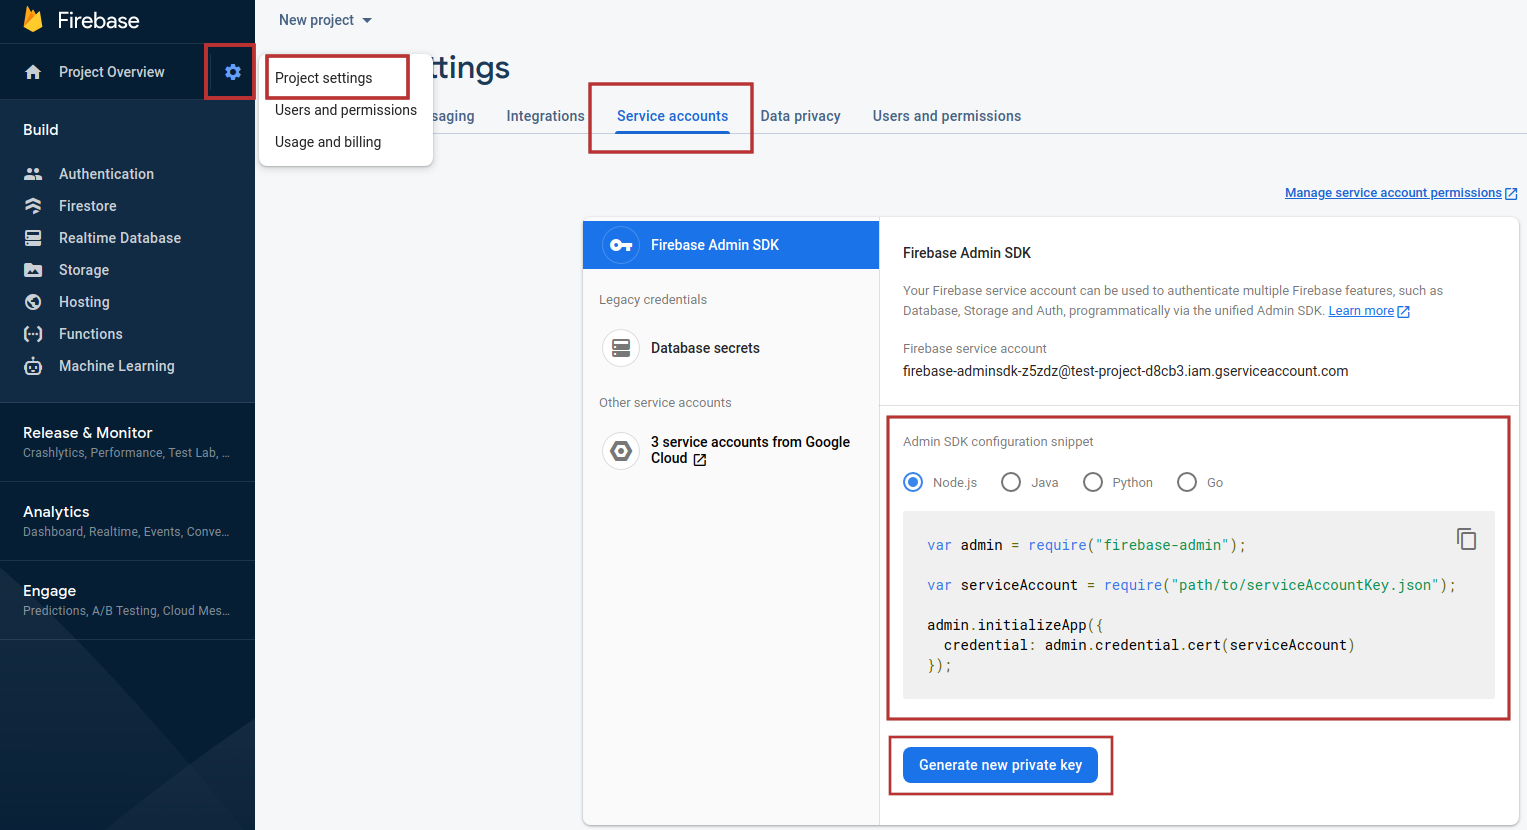Open the New project dropdown

325,20
